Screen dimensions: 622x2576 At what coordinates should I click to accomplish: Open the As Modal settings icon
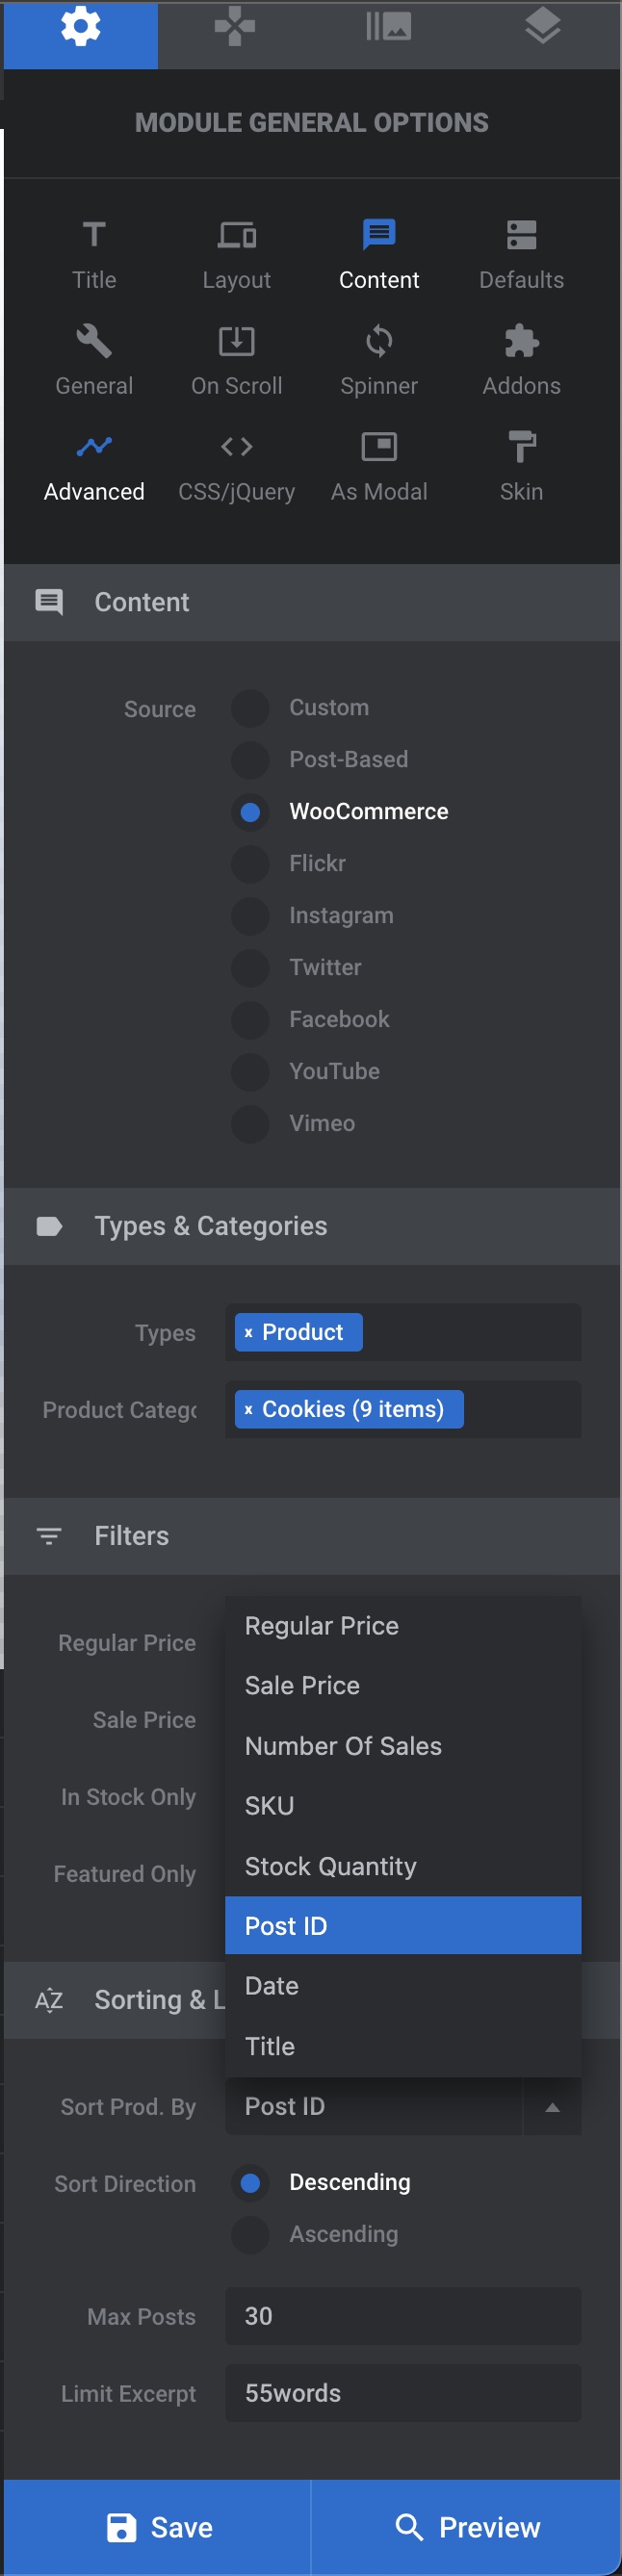[x=379, y=447]
